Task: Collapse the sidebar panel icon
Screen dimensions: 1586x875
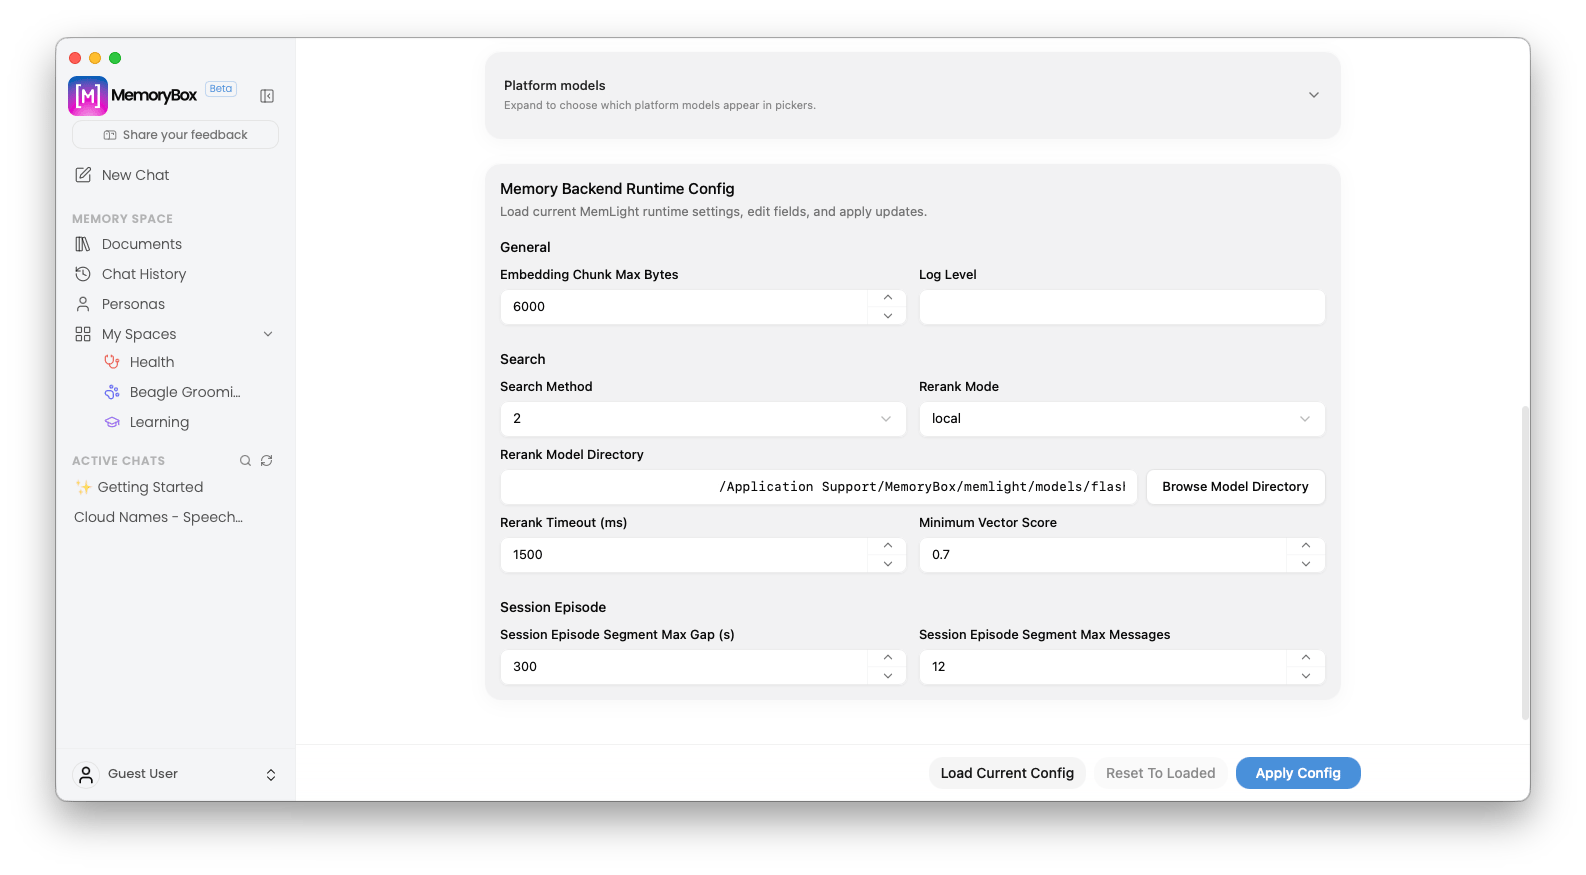Action: pyautogui.click(x=267, y=96)
